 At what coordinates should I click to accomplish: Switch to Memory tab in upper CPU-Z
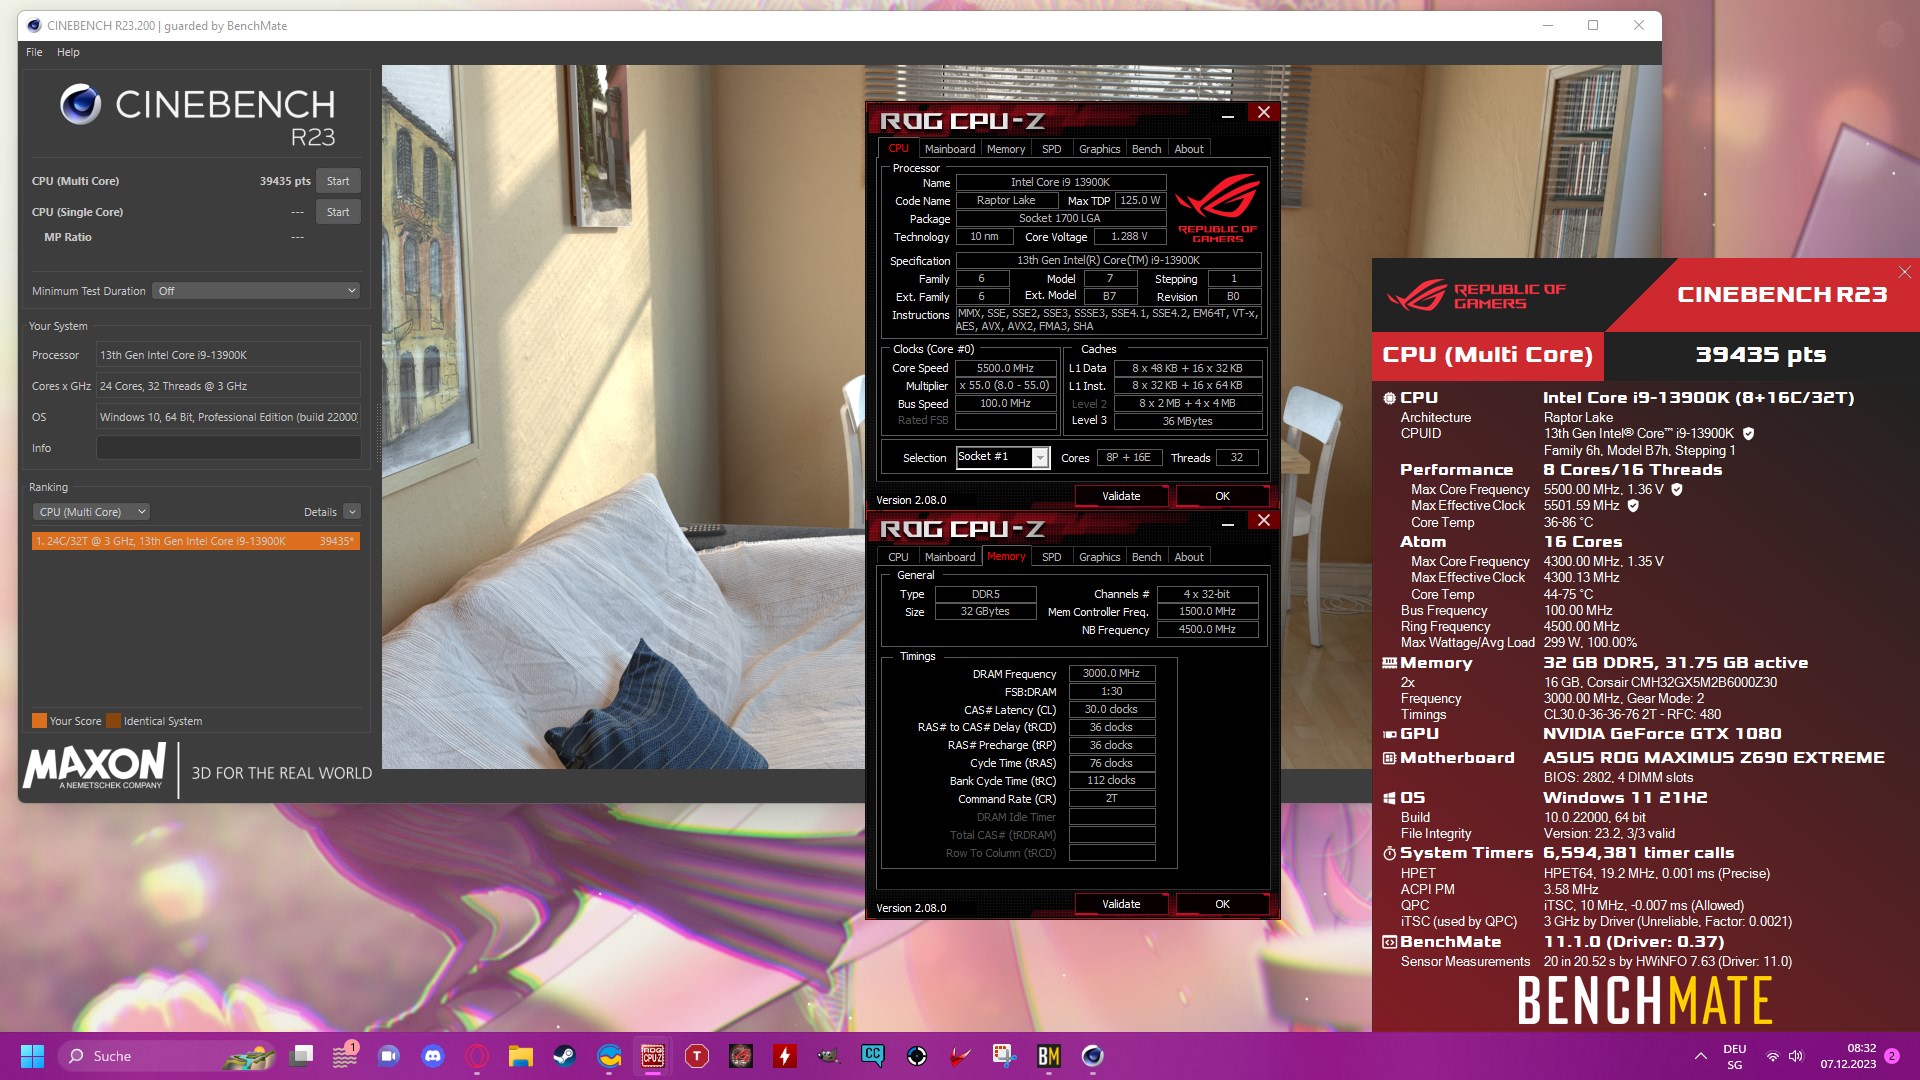point(1006,149)
